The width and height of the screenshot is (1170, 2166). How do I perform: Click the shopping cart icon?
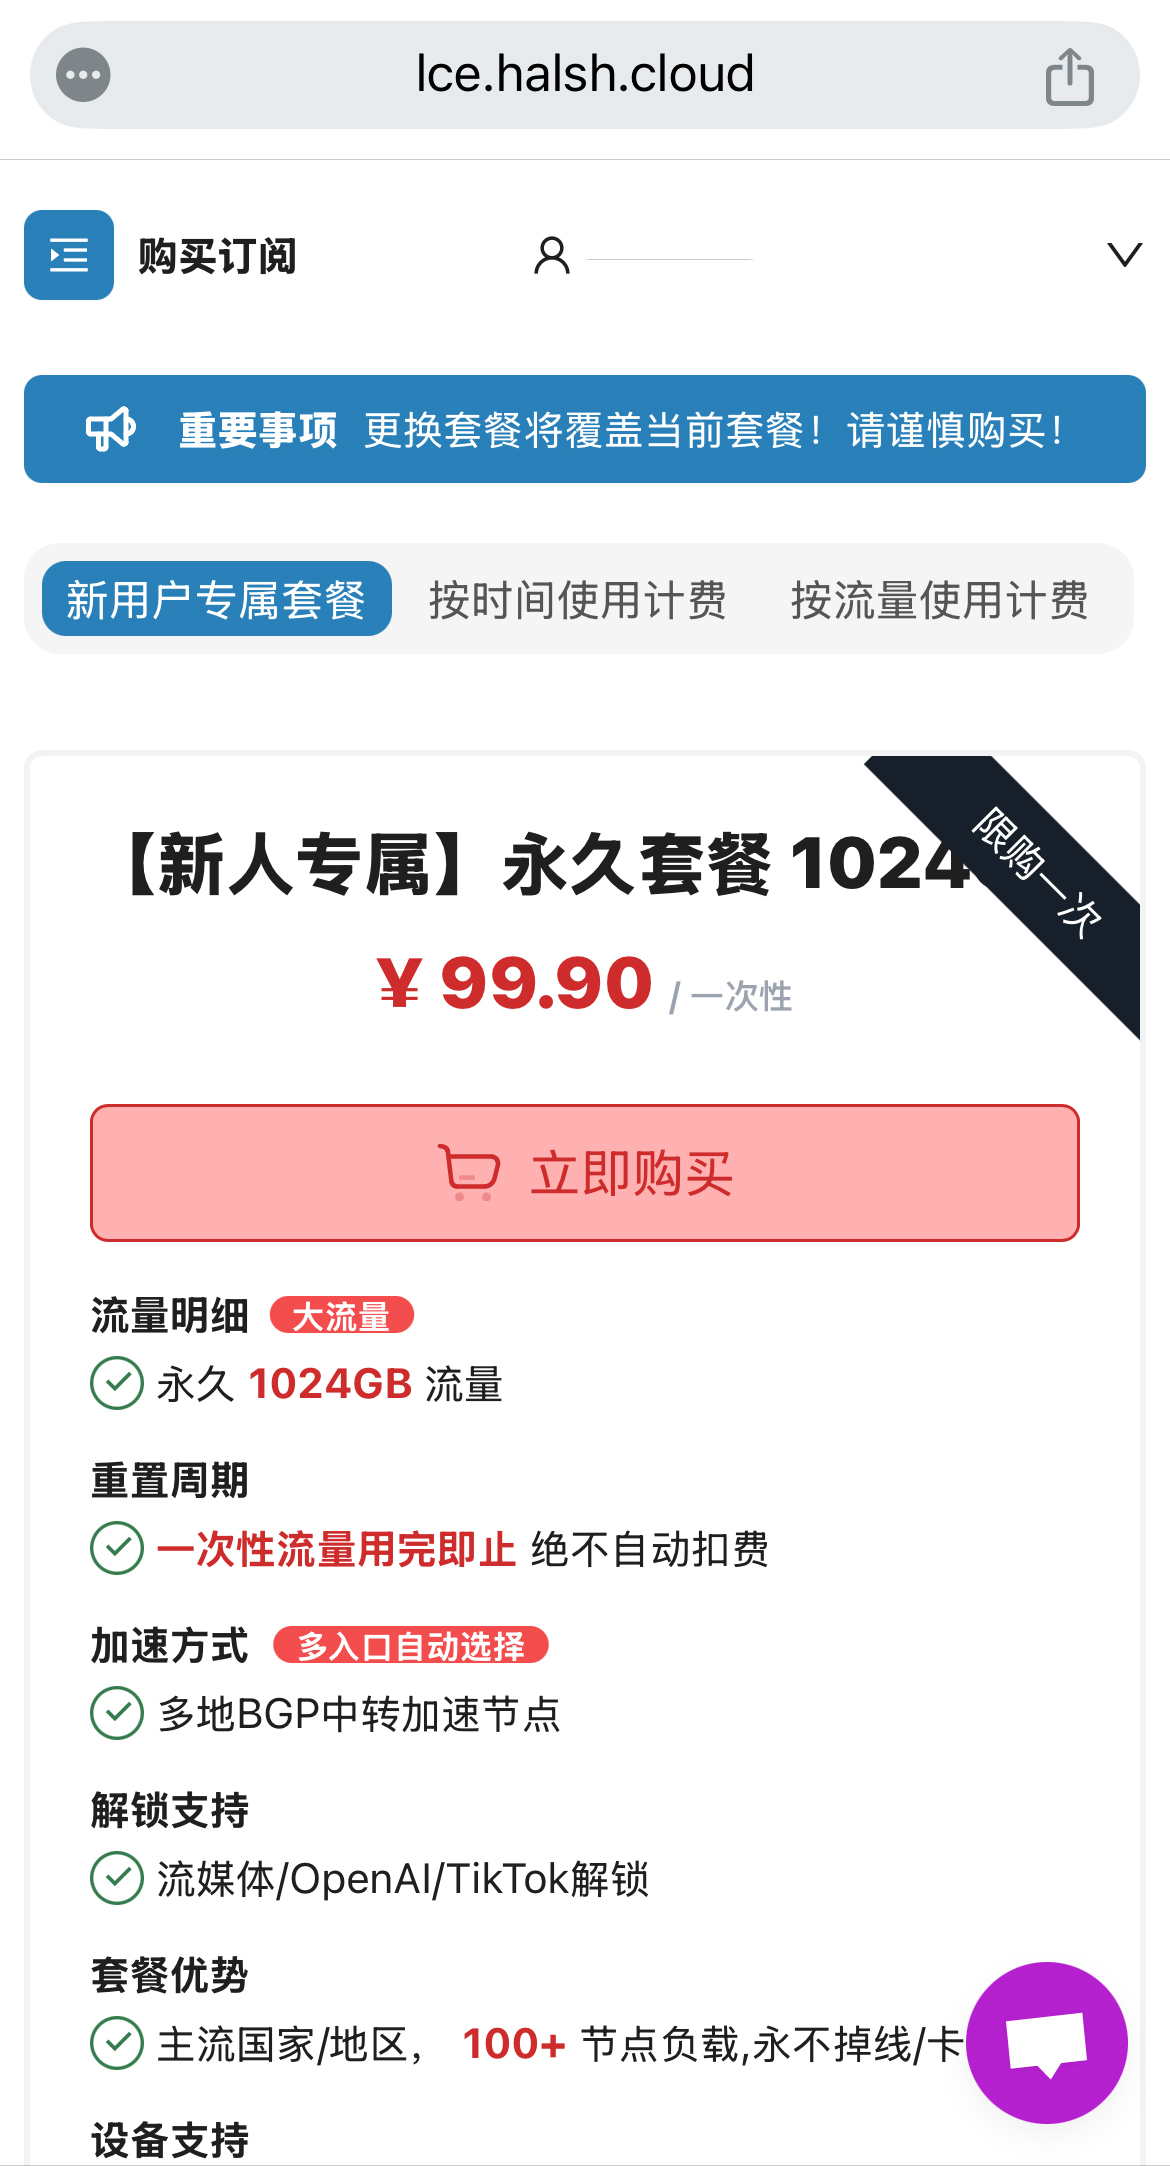coord(469,1173)
